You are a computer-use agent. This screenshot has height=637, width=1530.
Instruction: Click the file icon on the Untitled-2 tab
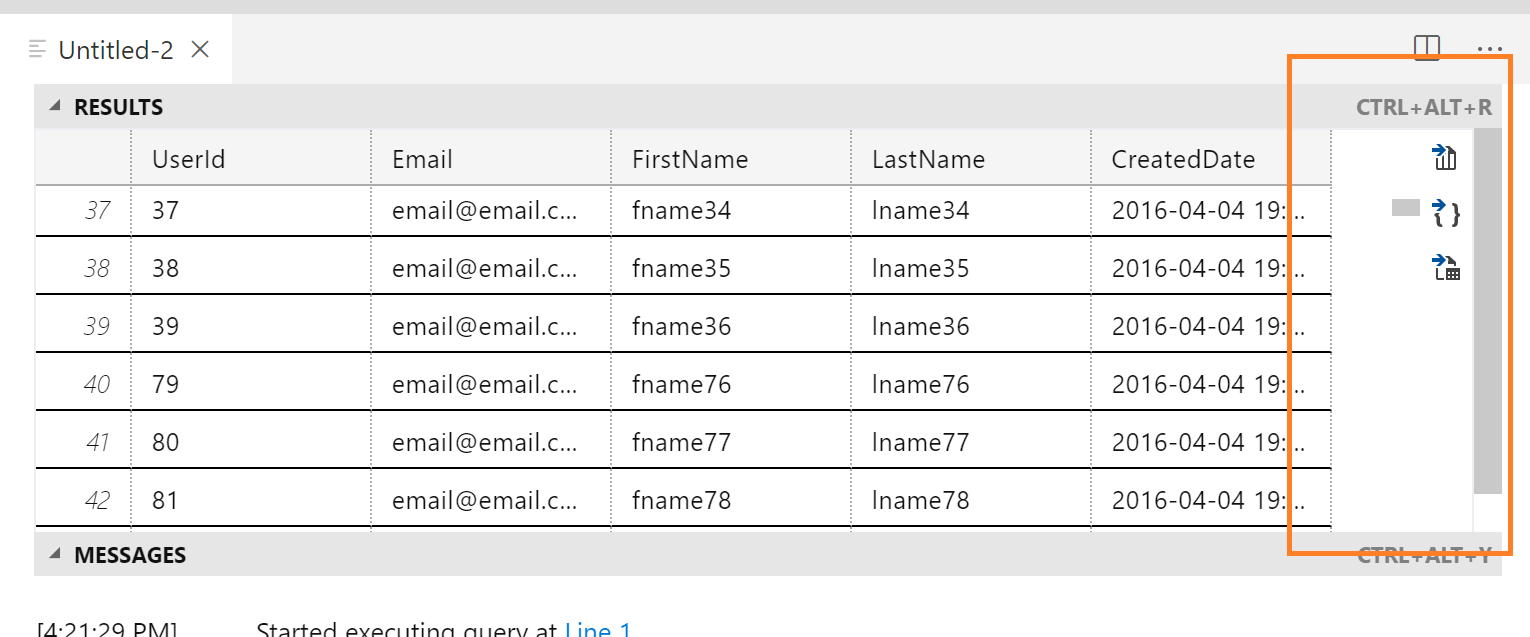38,48
